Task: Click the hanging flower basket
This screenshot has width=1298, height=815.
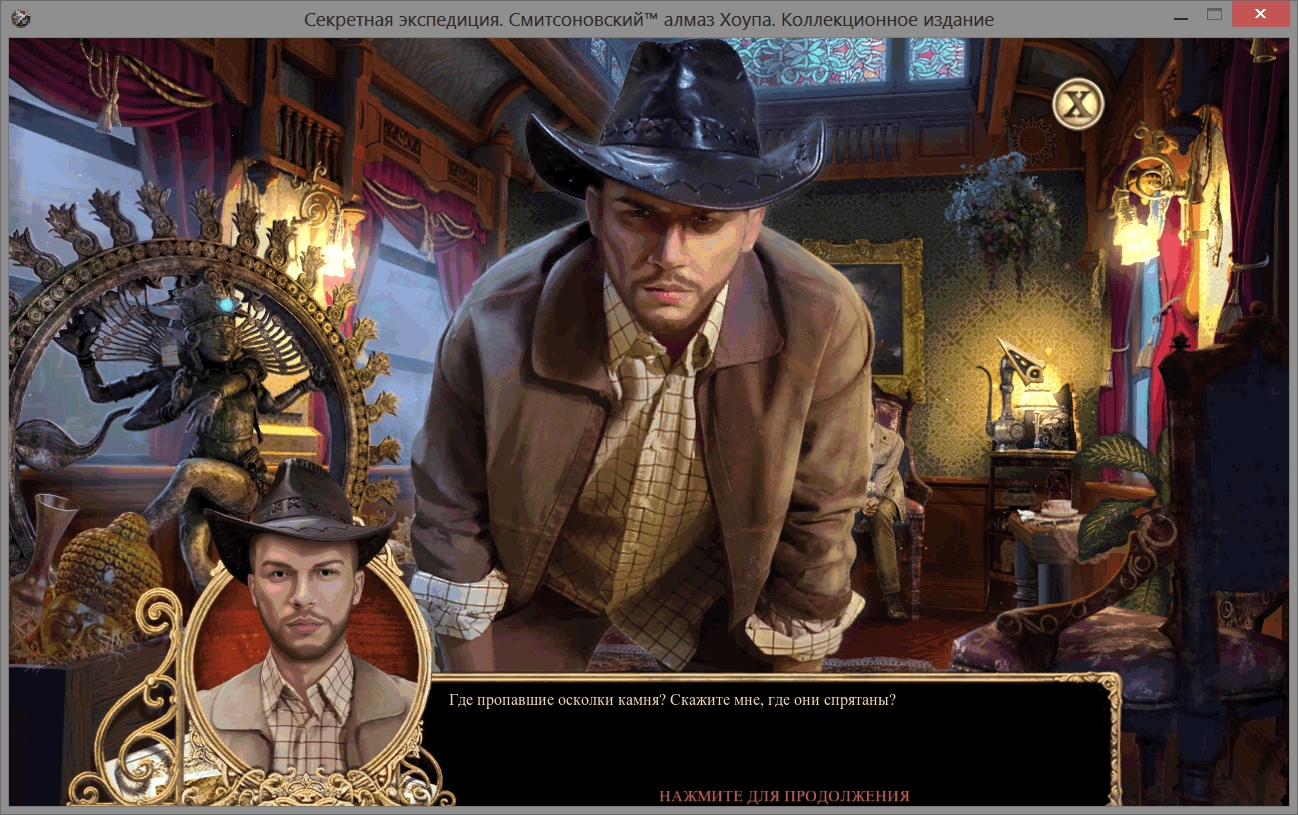Action: point(1003,215)
